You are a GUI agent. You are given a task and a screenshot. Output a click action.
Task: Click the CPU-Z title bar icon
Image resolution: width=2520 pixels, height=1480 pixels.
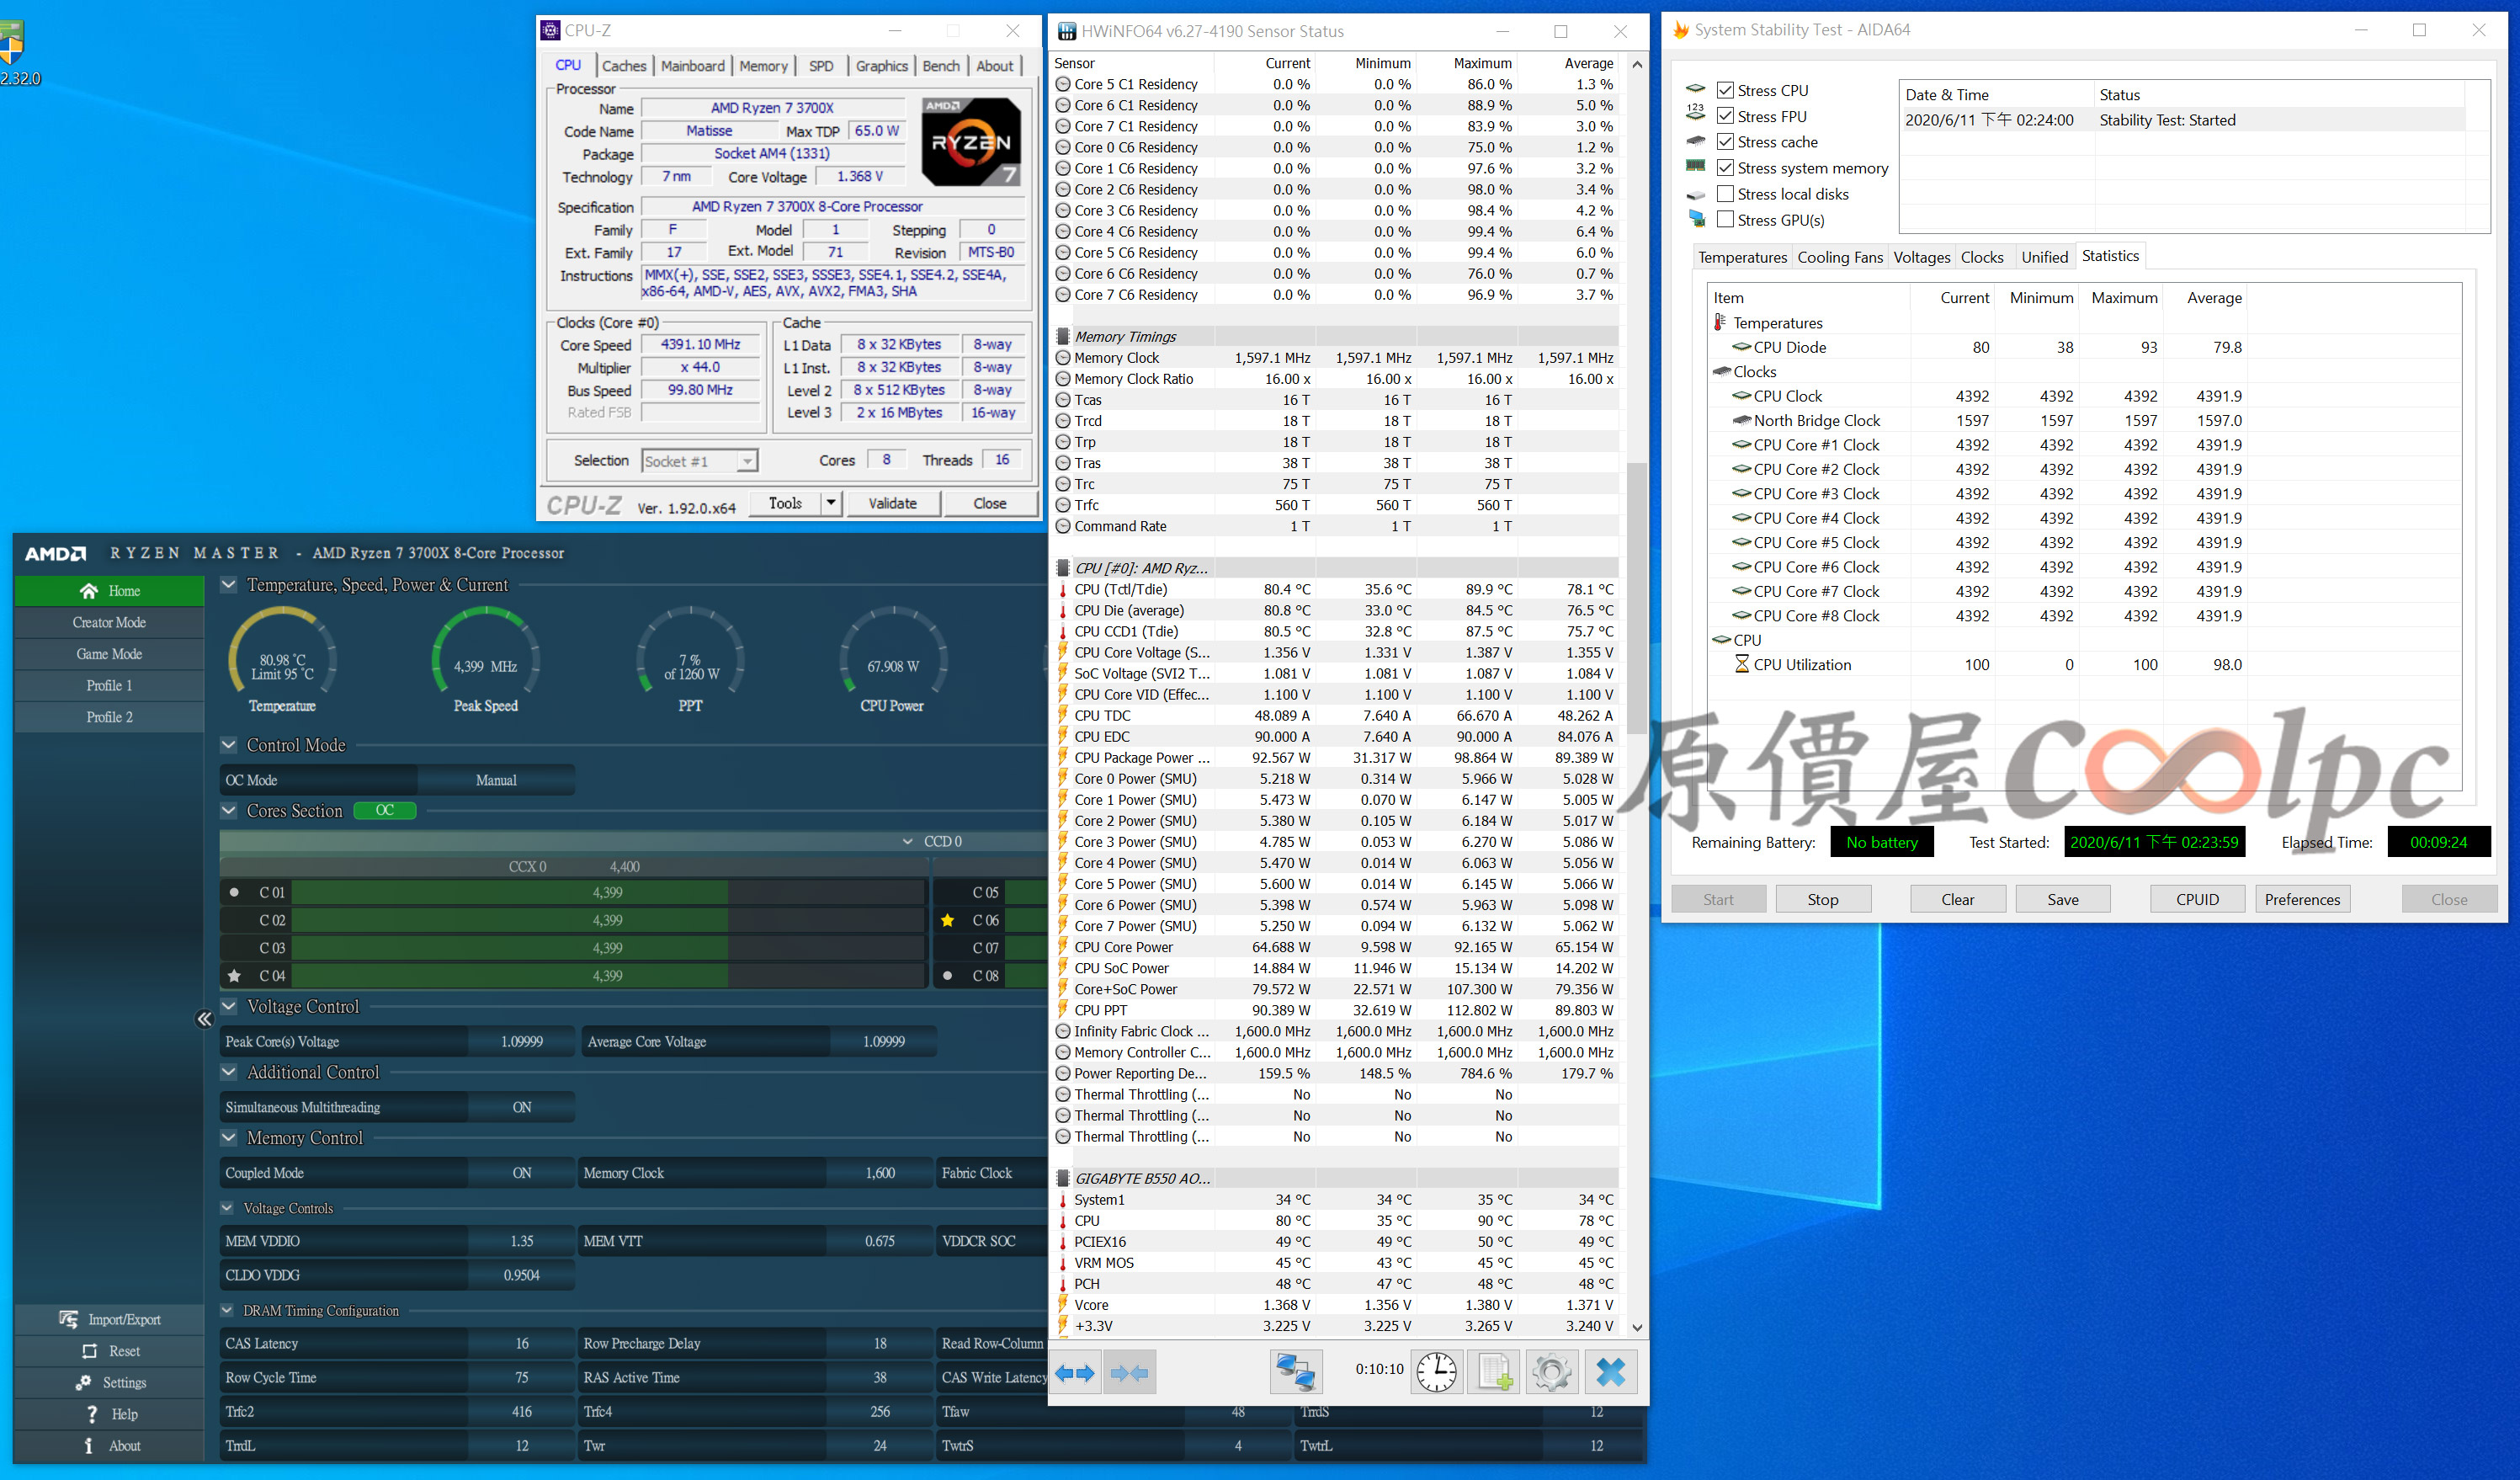pyautogui.click(x=550, y=30)
